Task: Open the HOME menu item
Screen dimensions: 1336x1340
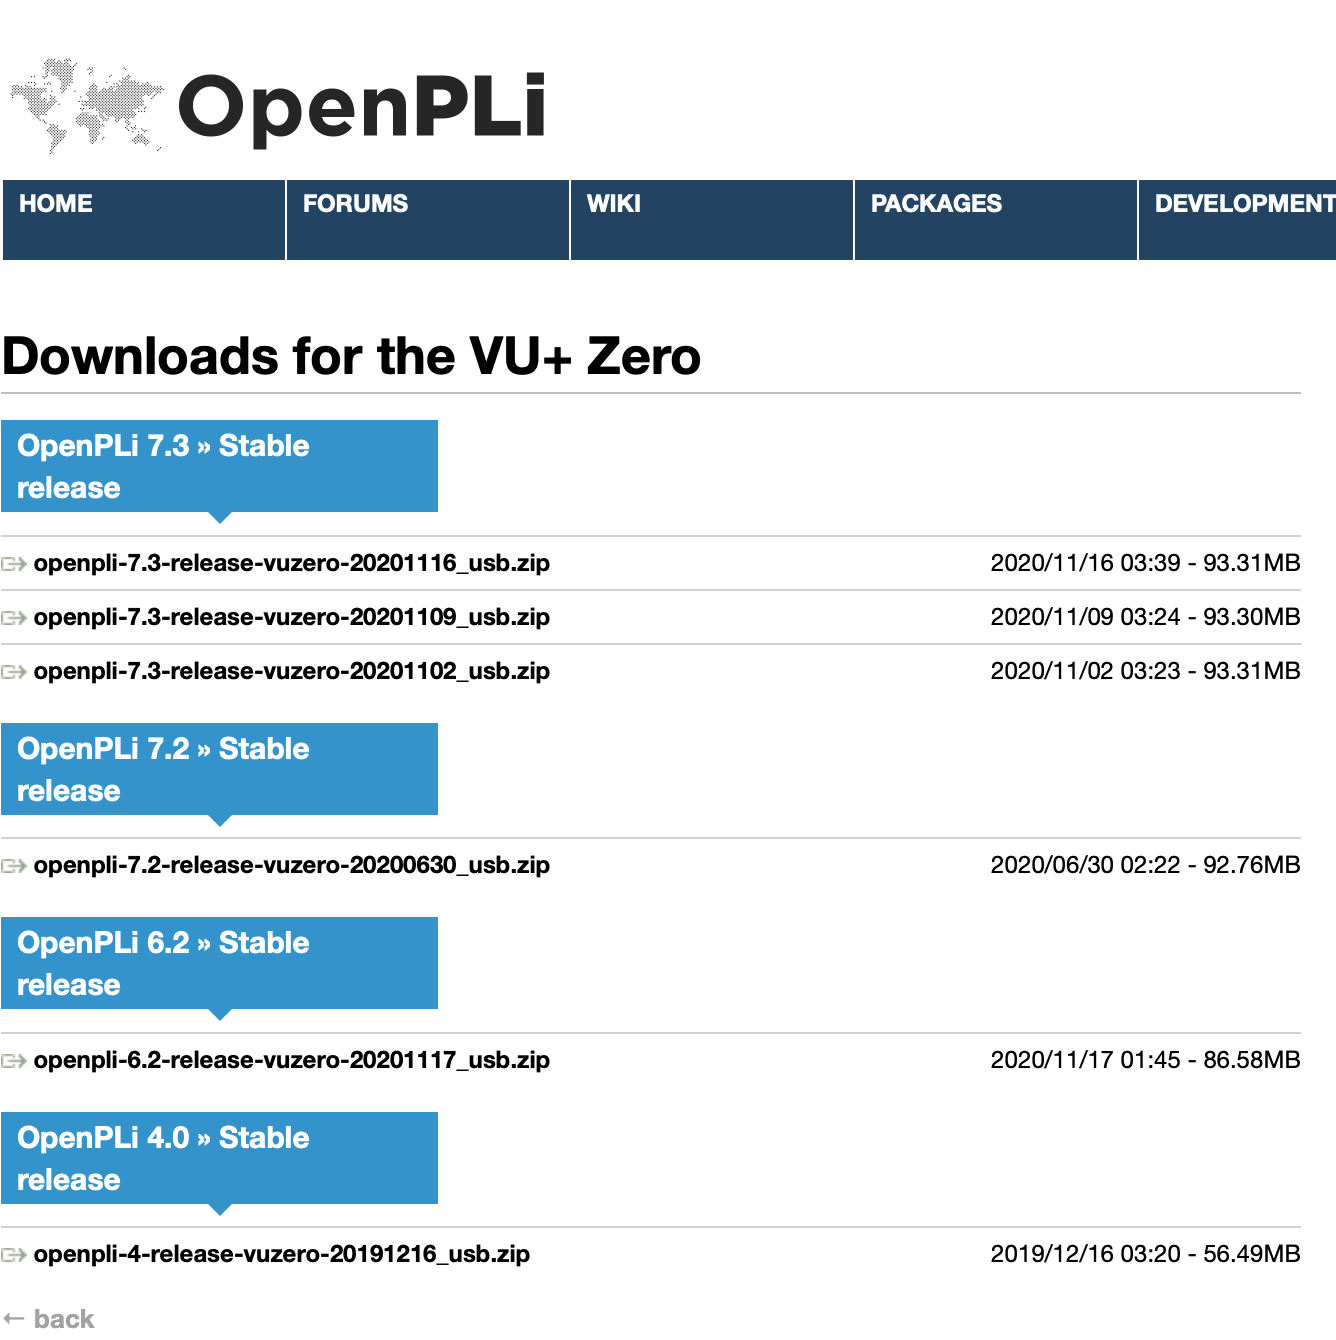Action: point(144,220)
